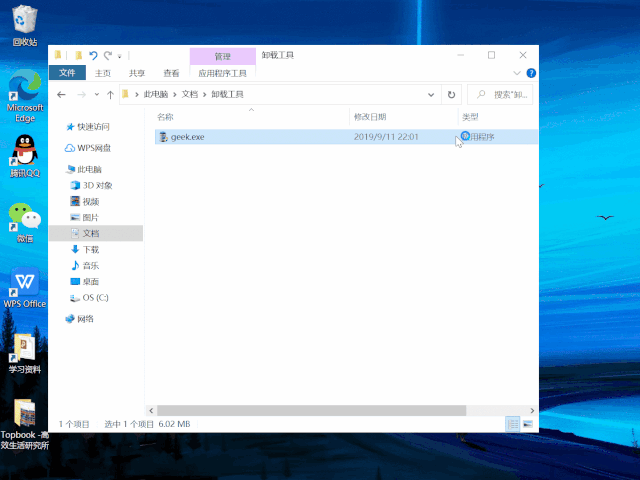Switch to details view in the status bar
The image size is (640, 480).
pyautogui.click(x=513, y=424)
